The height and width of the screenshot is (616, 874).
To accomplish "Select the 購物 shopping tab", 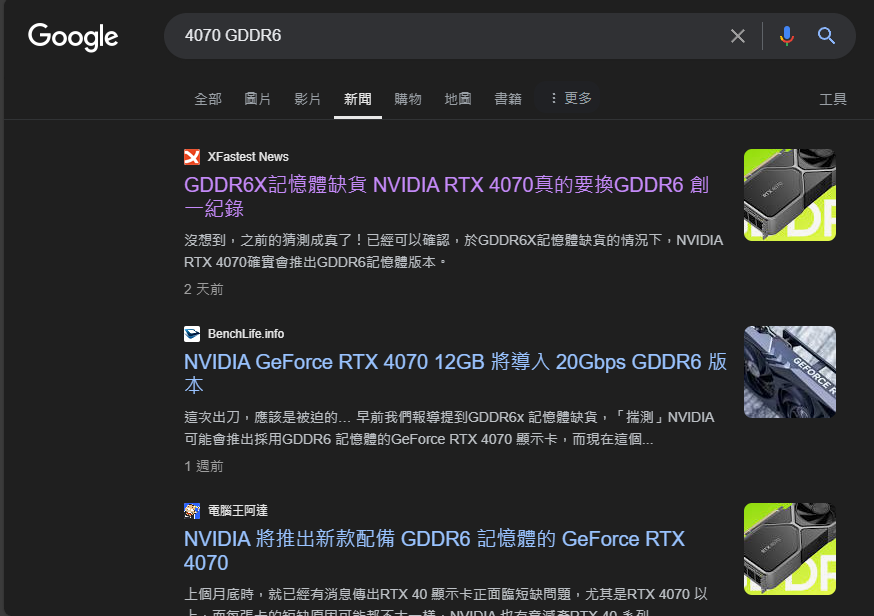I will point(408,99).
